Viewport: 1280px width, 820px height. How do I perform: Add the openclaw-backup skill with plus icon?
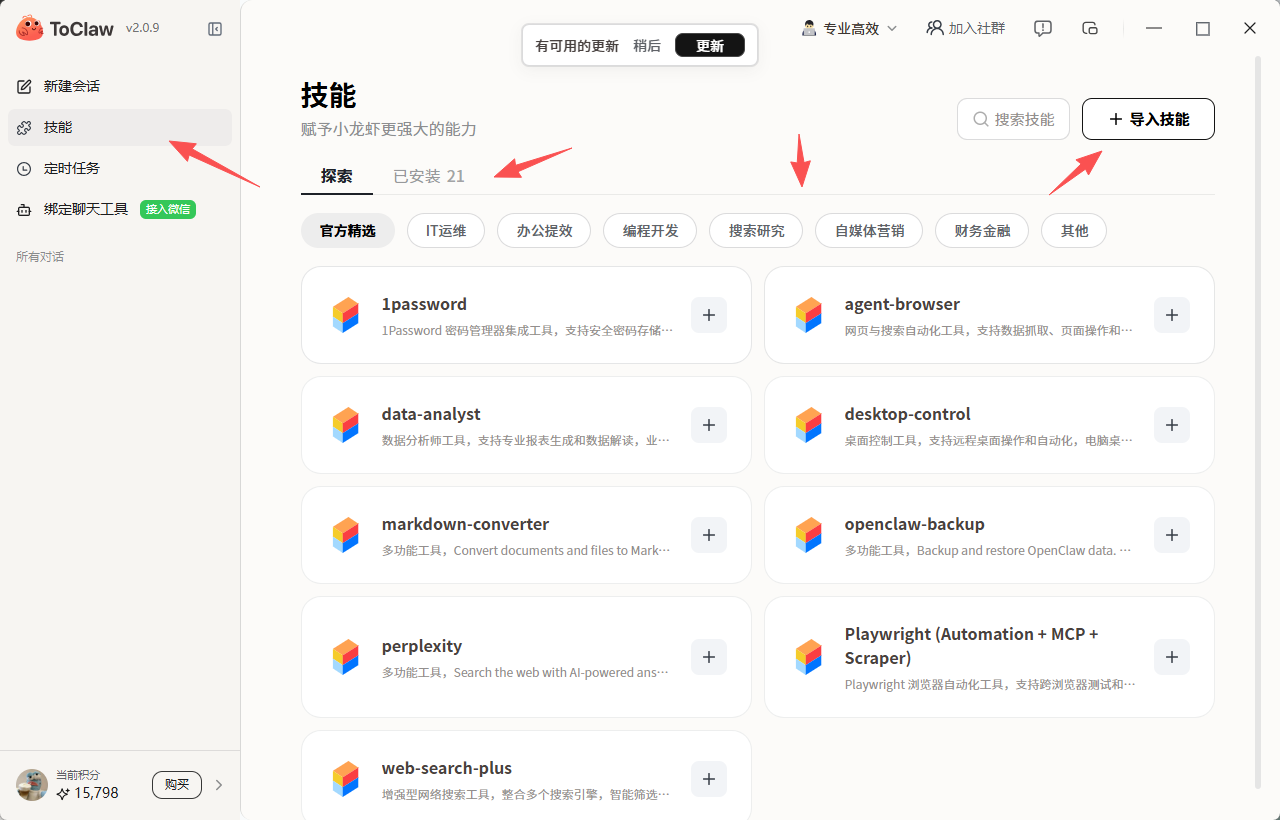1172,535
